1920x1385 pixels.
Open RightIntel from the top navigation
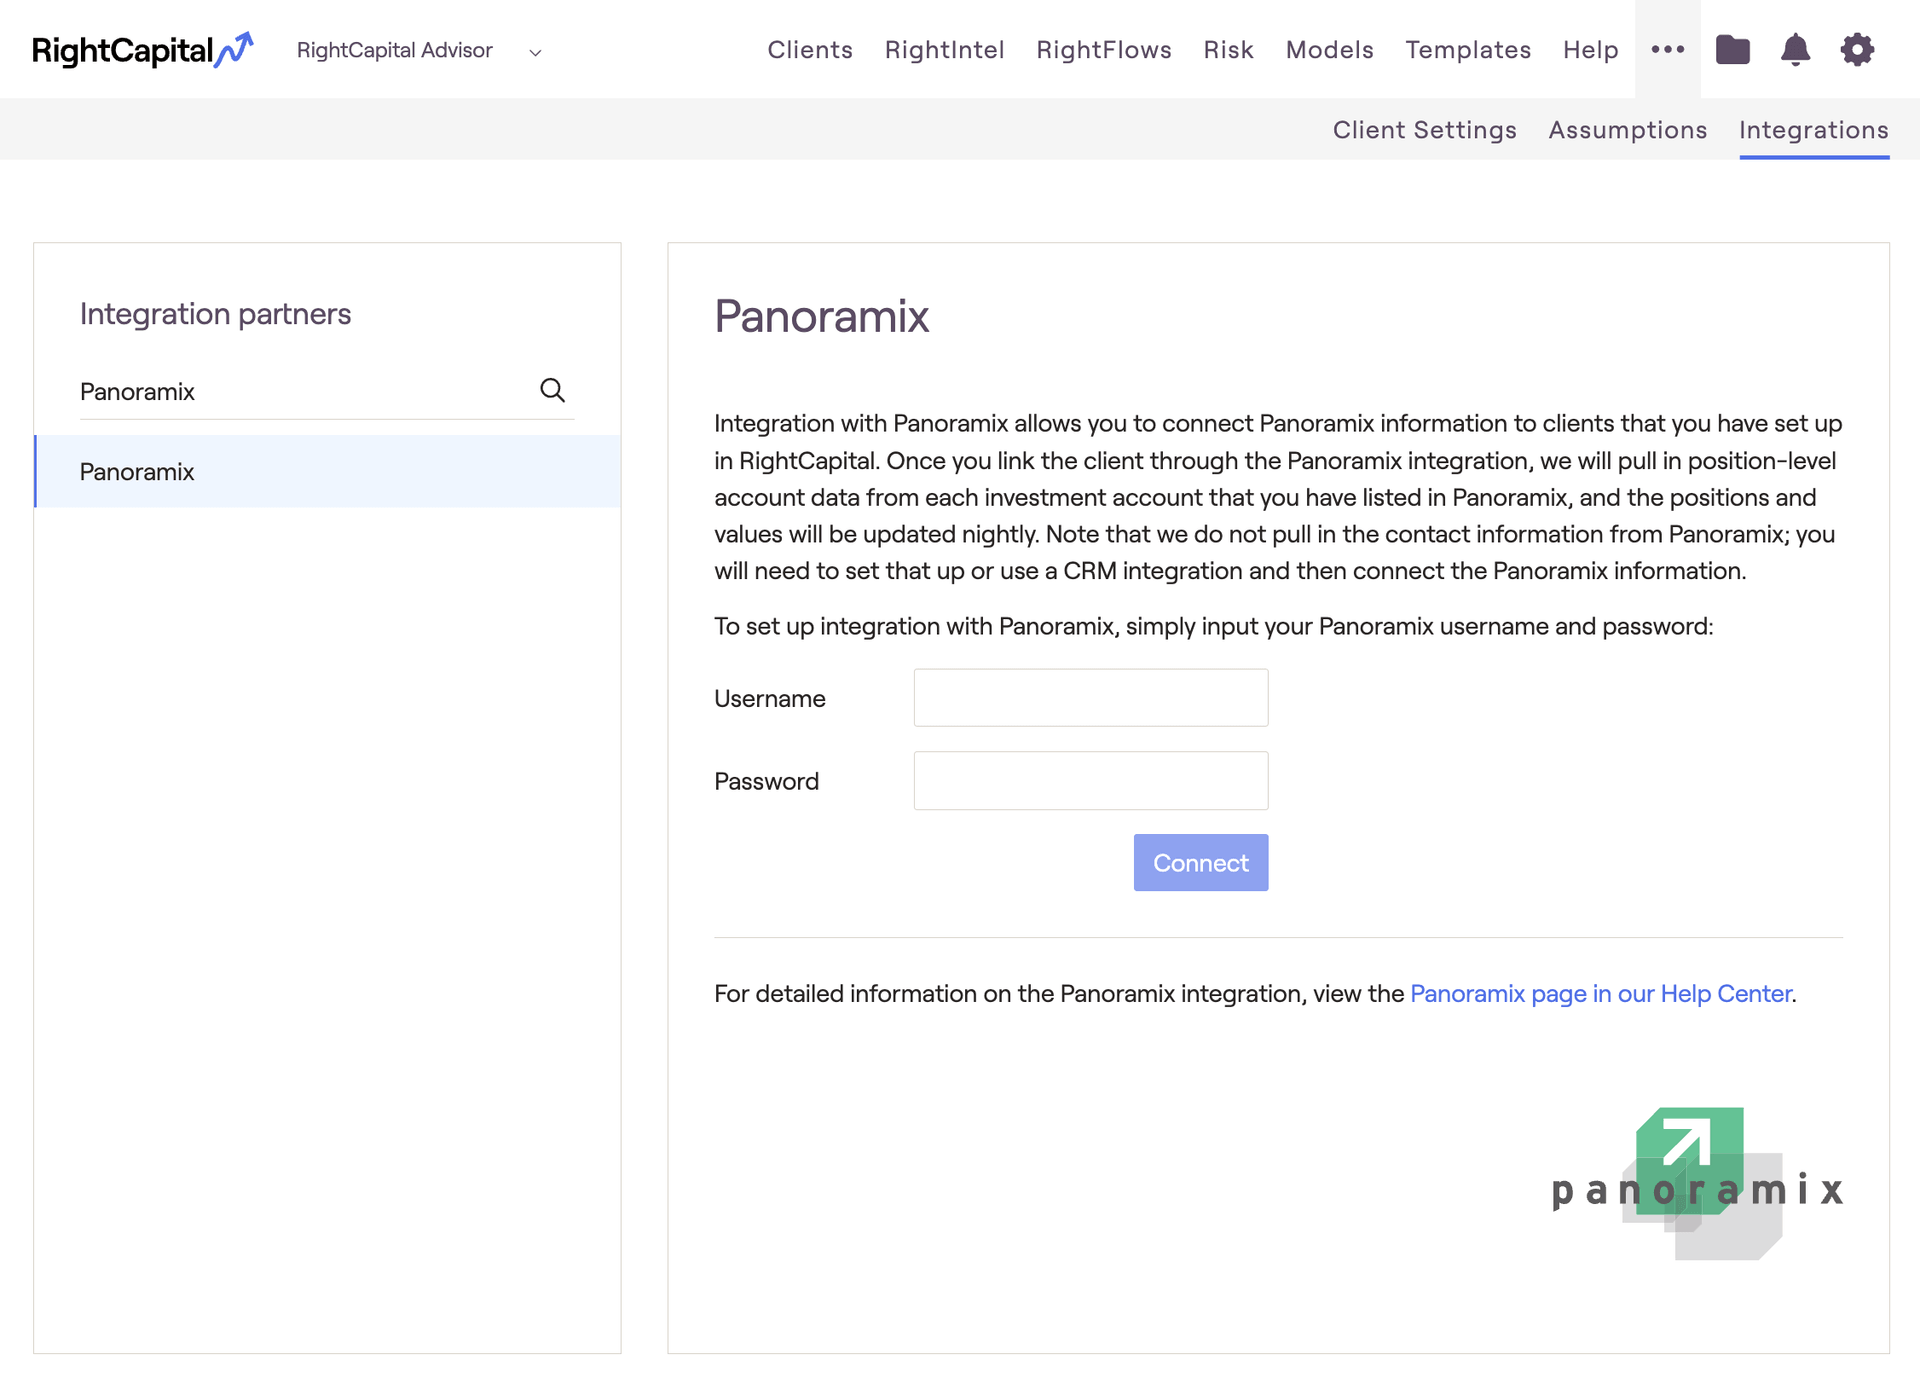[x=944, y=50]
